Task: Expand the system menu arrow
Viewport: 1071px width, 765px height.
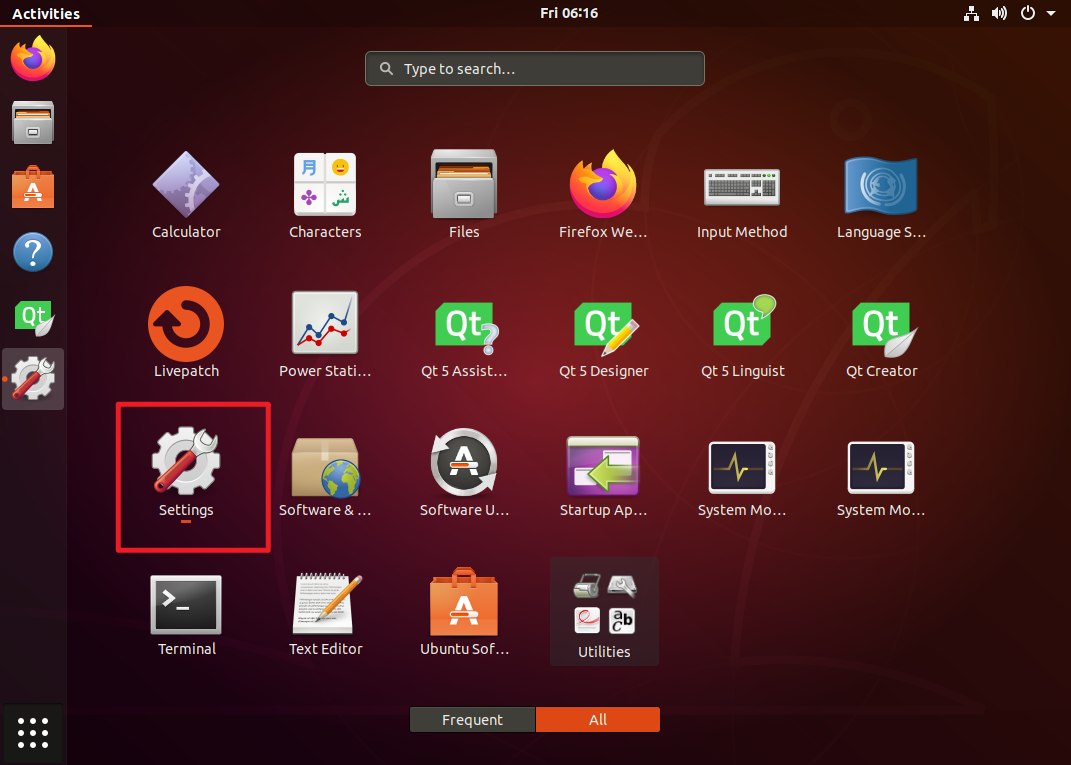Action: pyautogui.click(x=1051, y=13)
